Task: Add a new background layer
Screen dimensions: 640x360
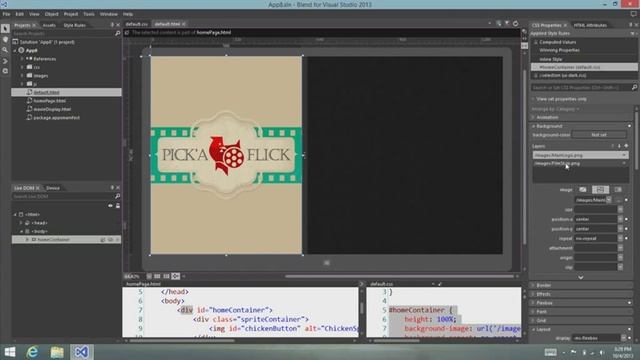Action: (x=626, y=146)
